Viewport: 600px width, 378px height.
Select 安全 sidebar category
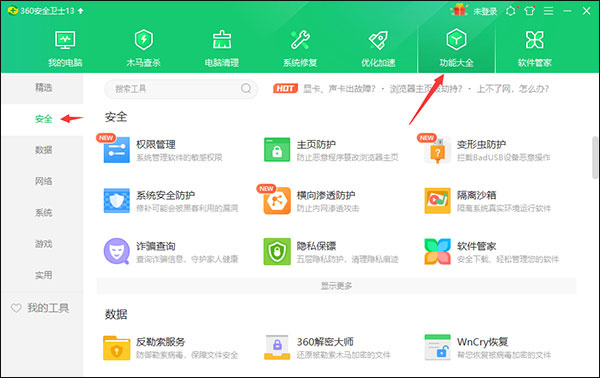click(44, 119)
